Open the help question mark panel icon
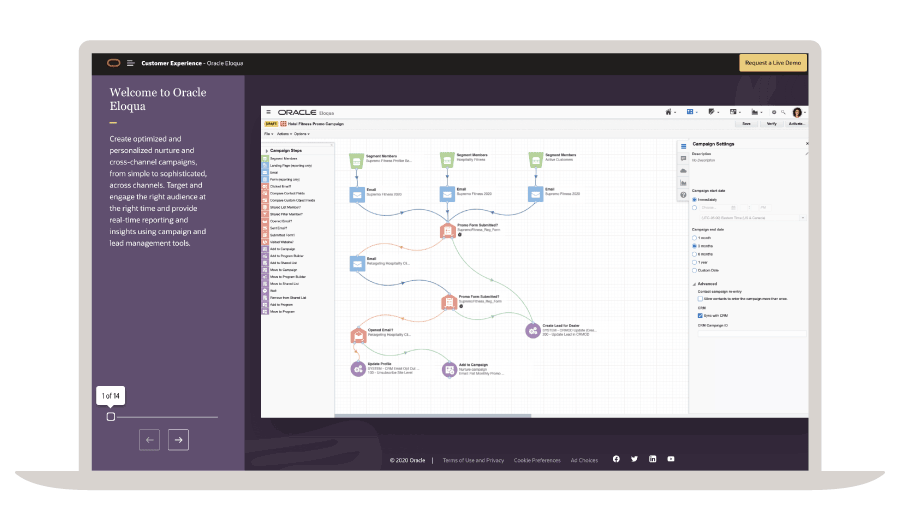 point(683,195)
